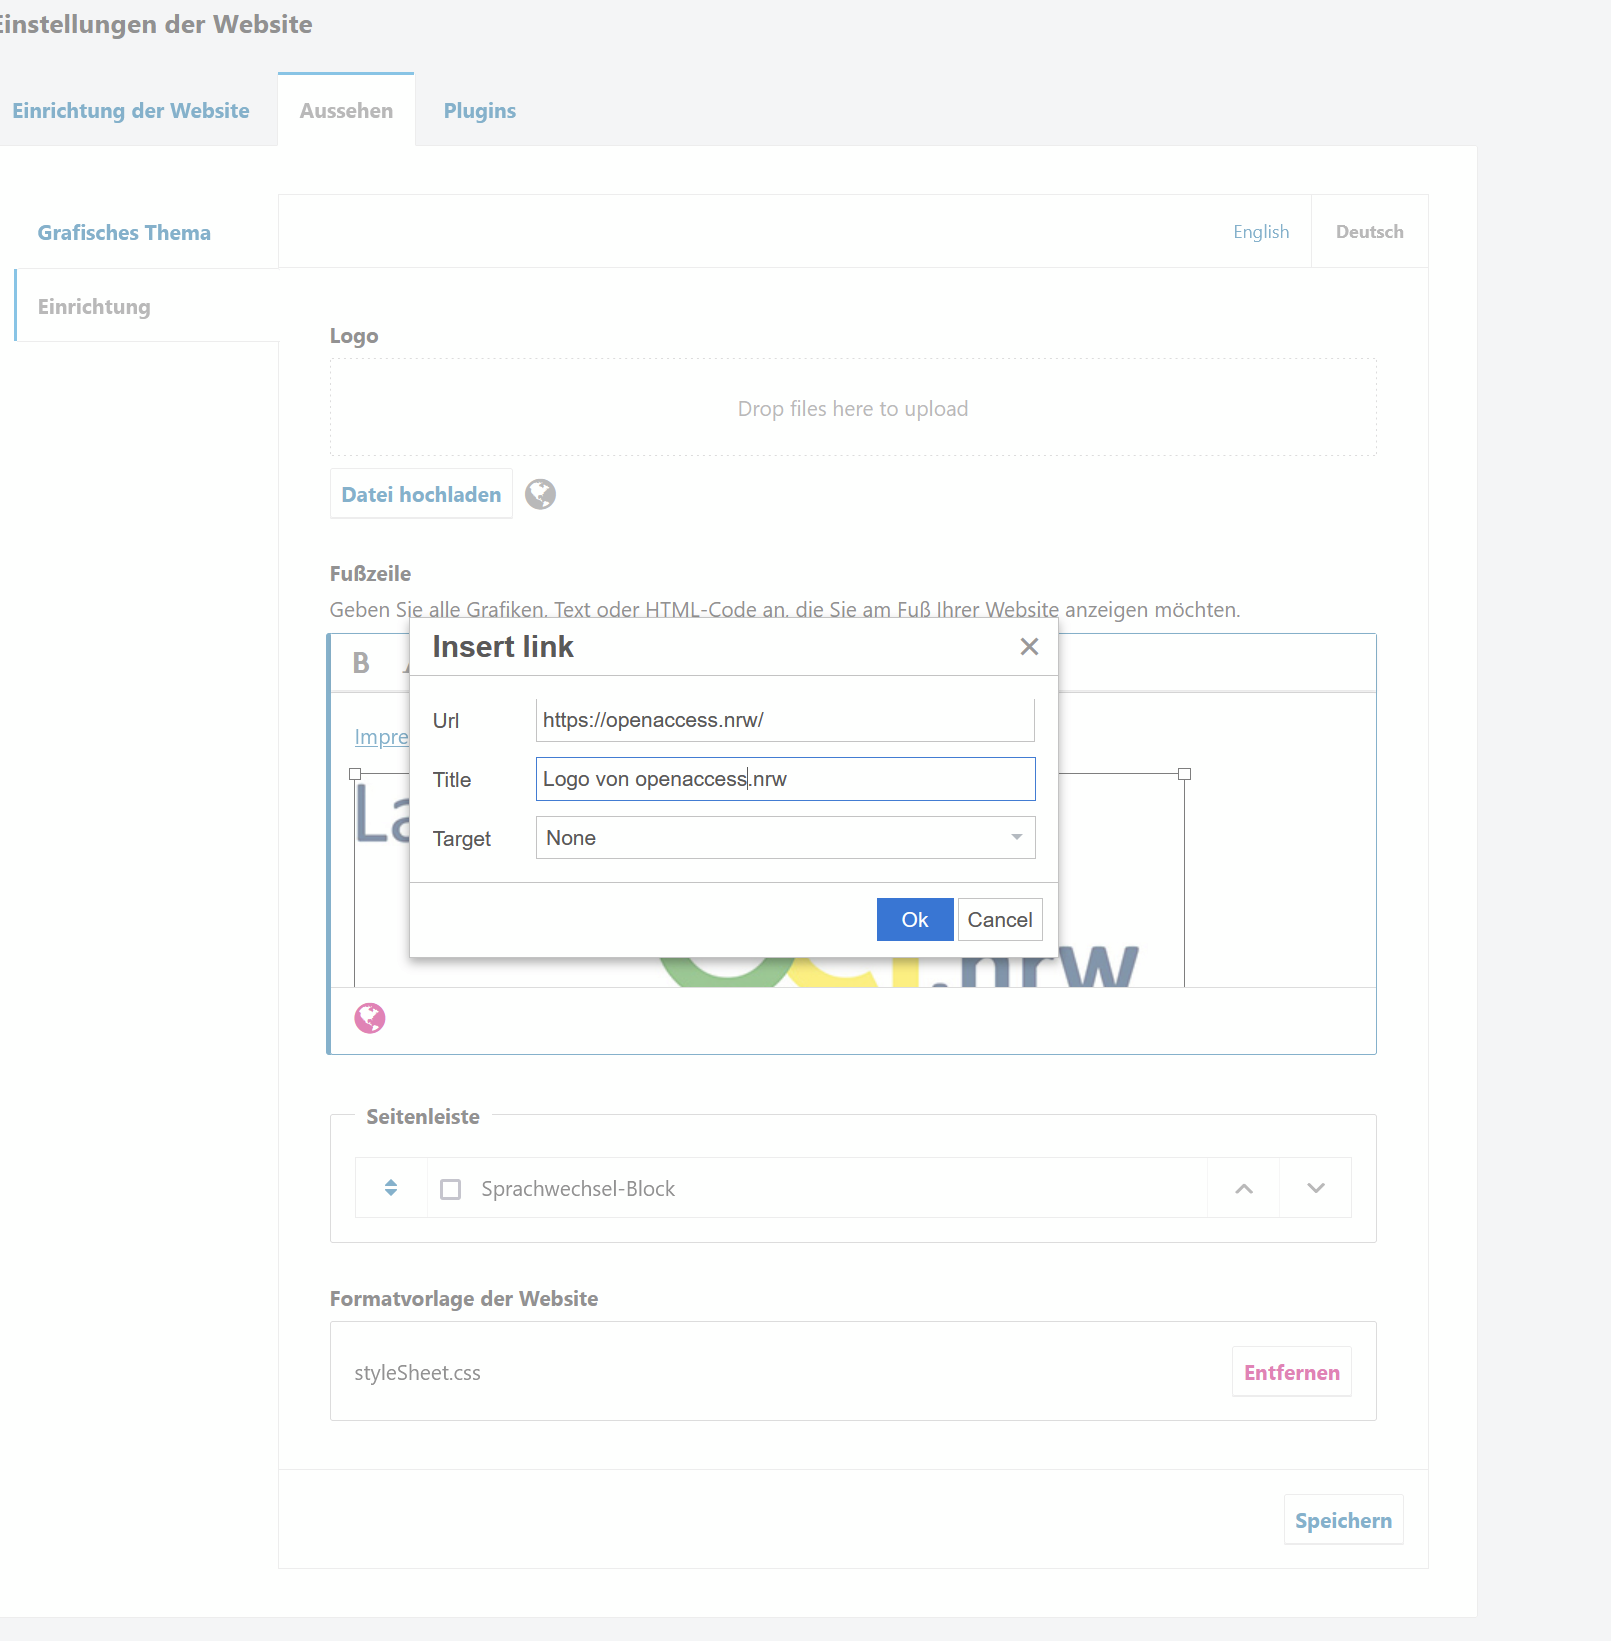Click the drag handle for Sprachwechsel-Block
Screen dimensions: 1611x1641
(391, 1188)
